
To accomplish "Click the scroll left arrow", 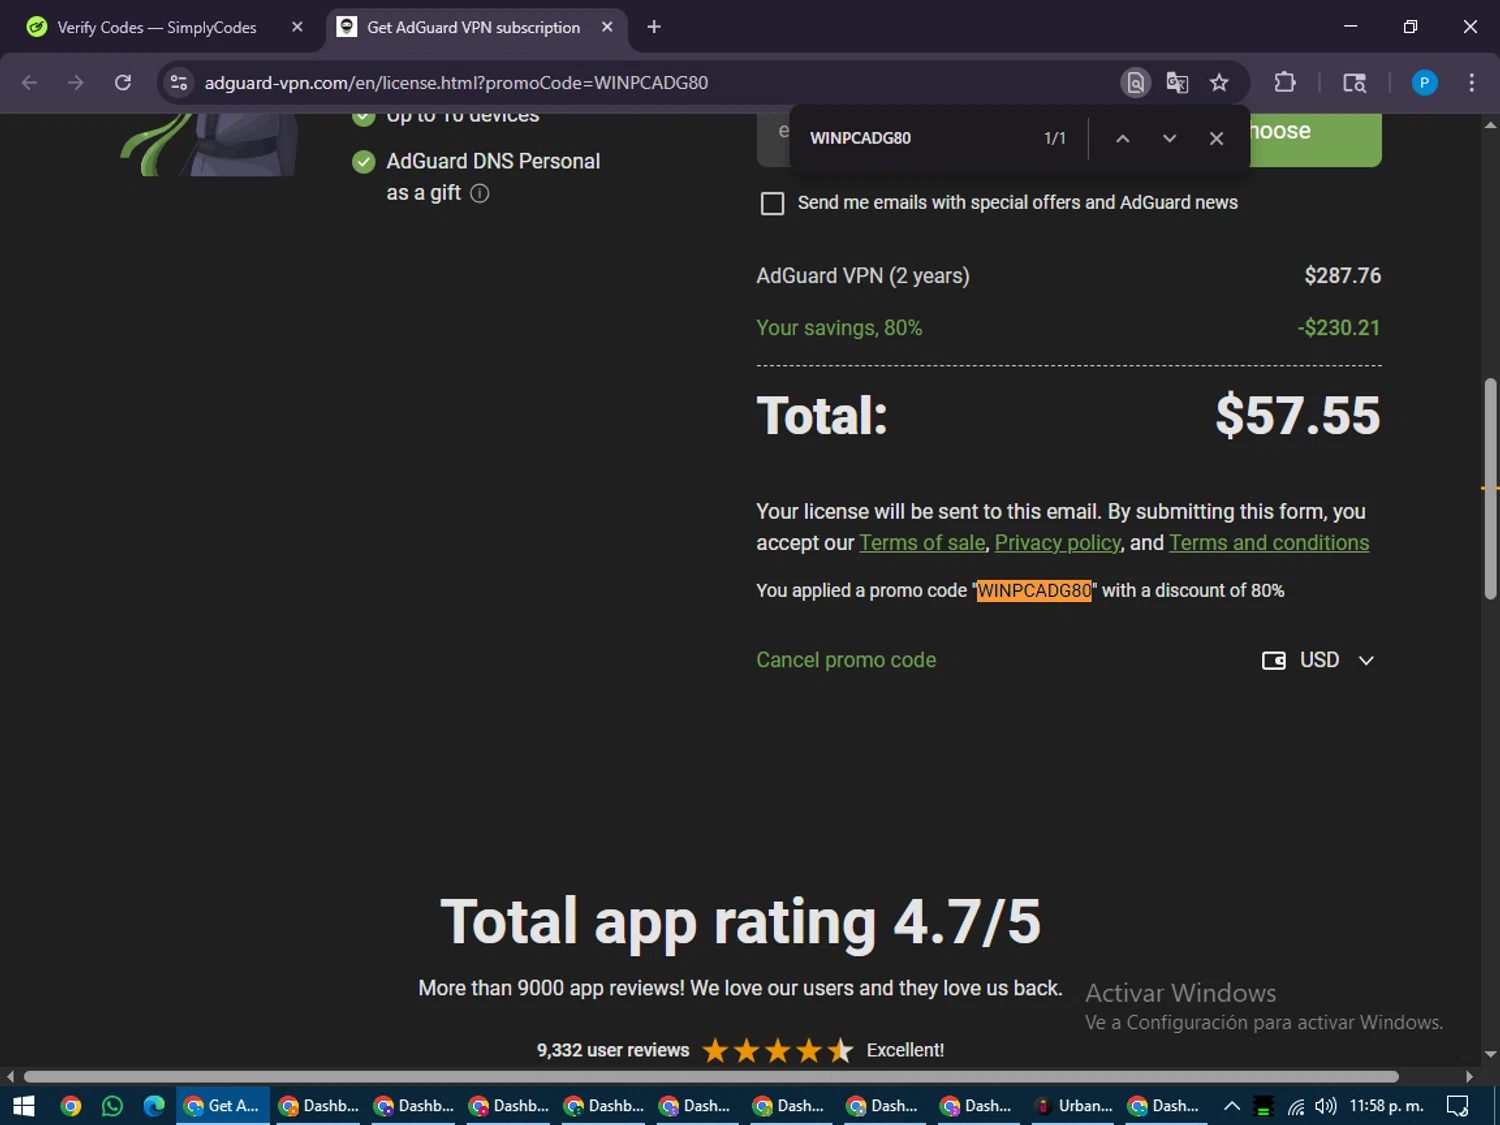I will [x=10, y=1076].
